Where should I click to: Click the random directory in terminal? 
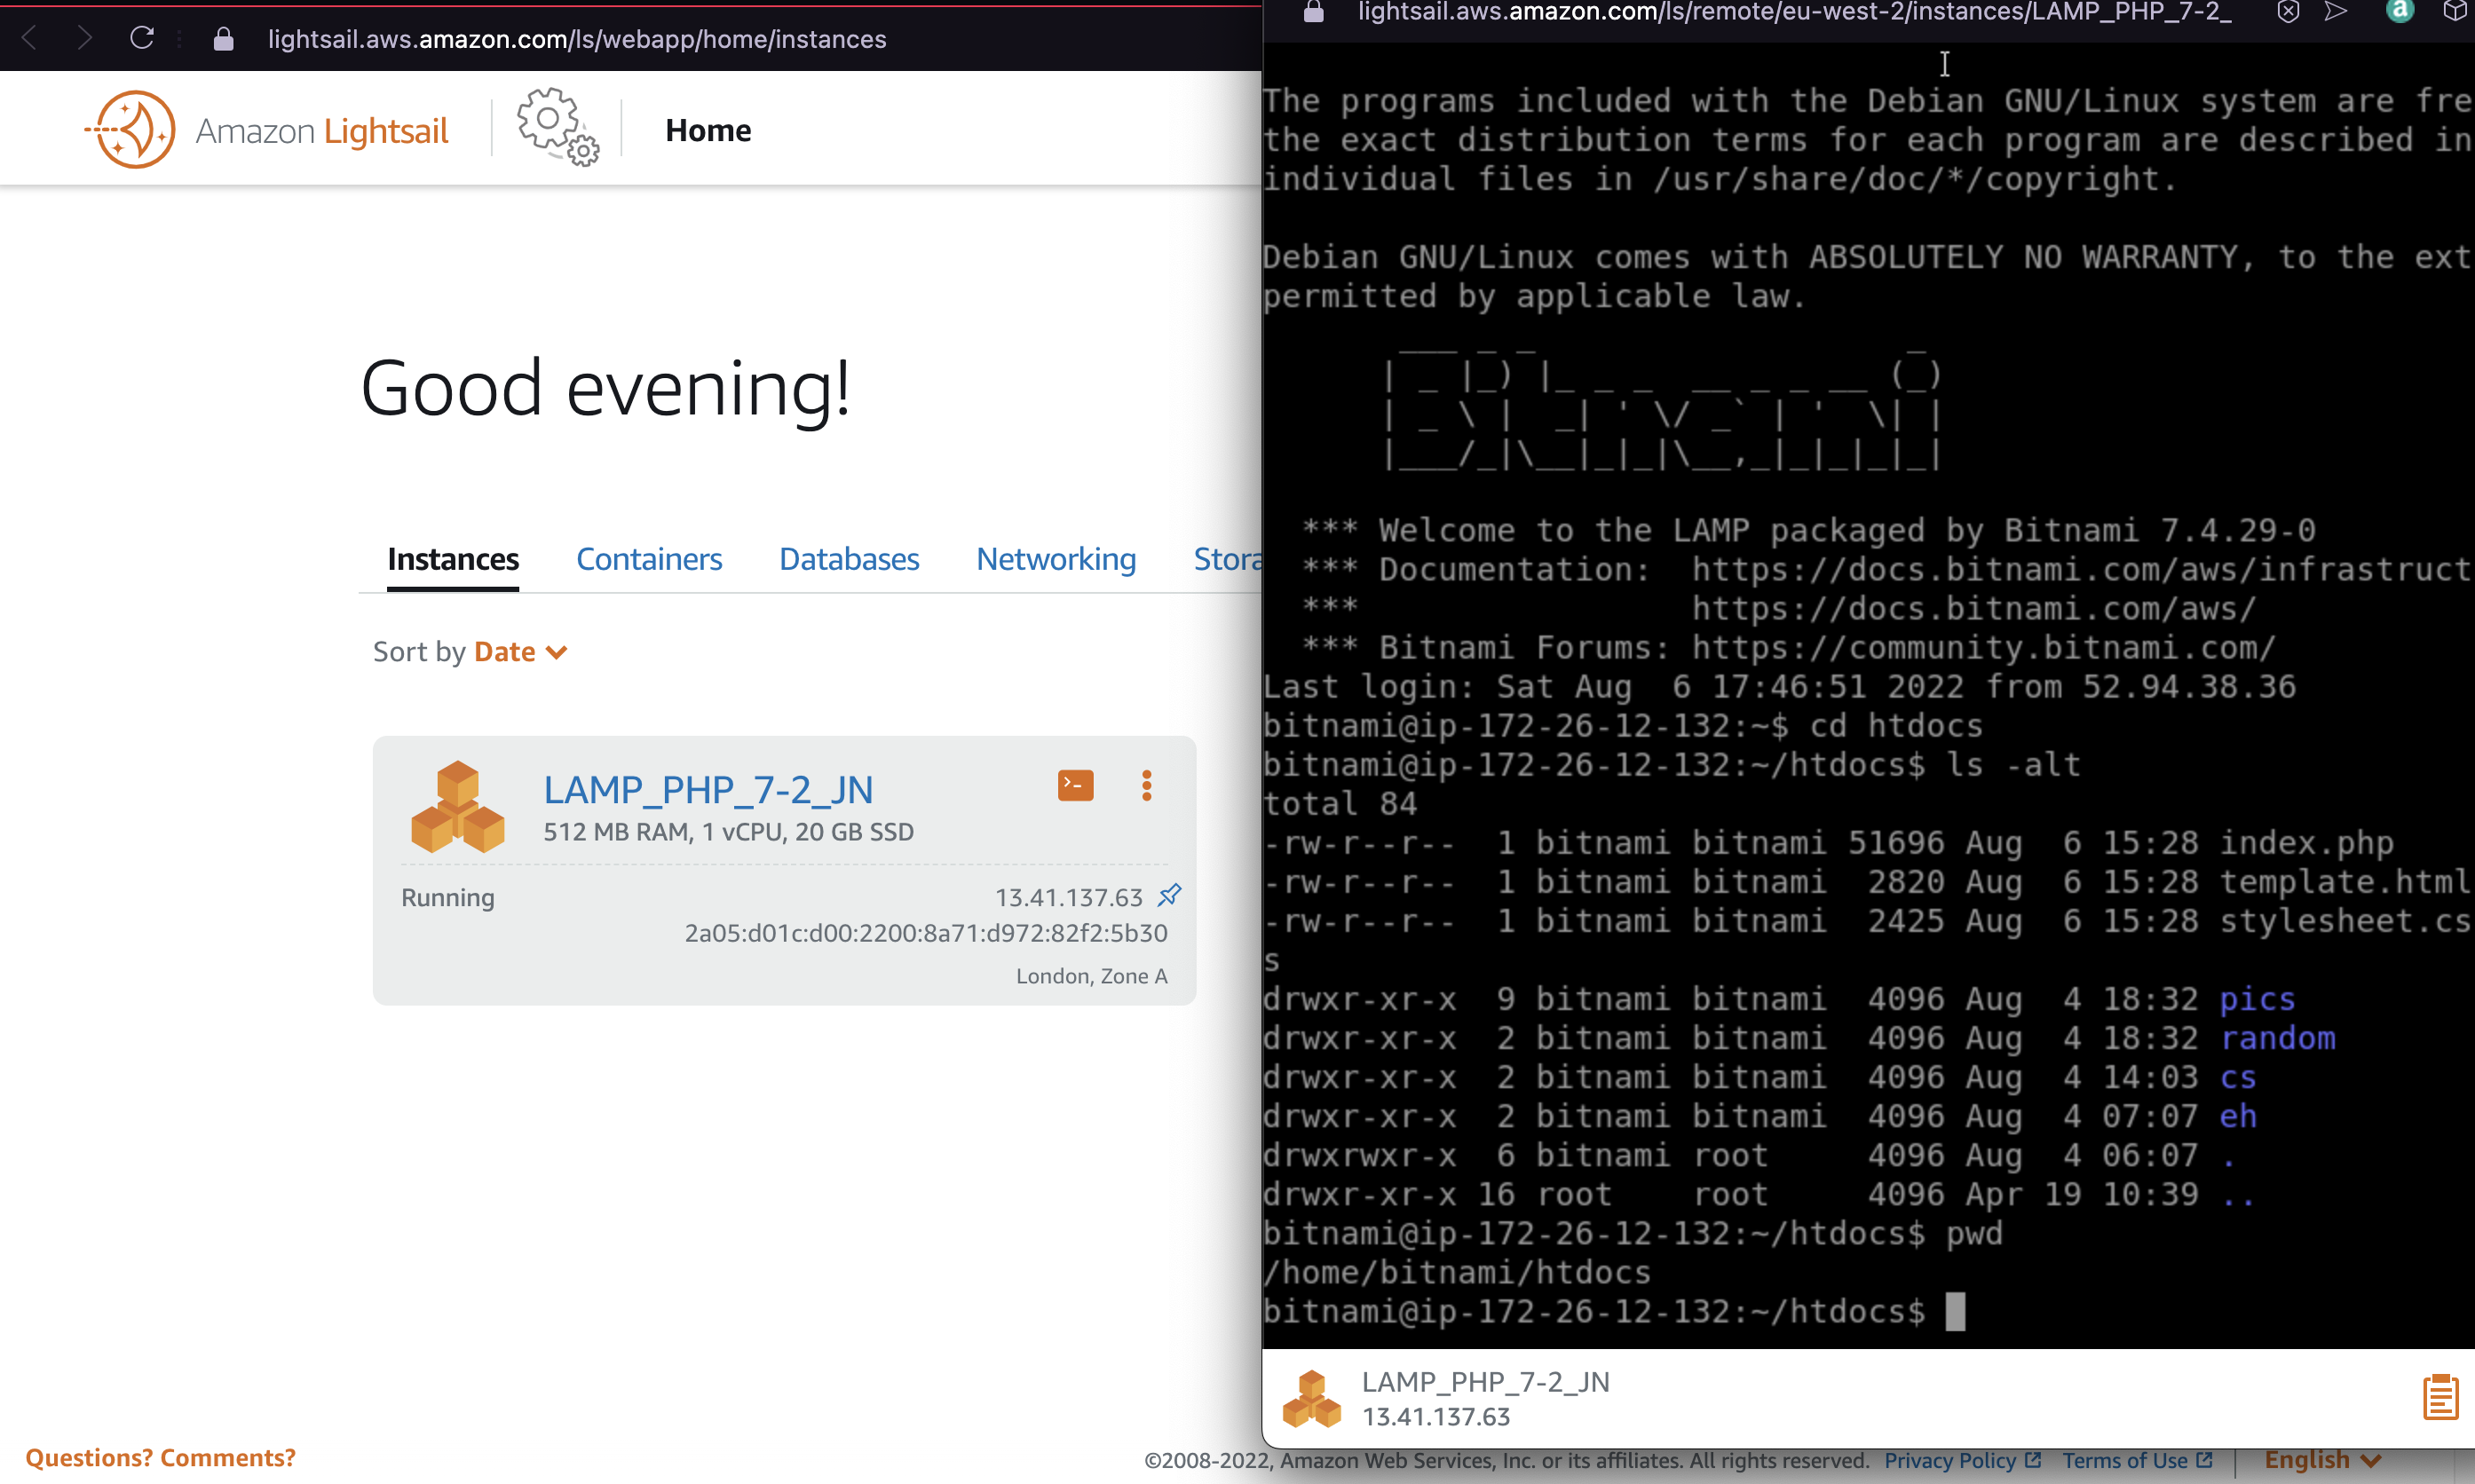[2278, 1038]
